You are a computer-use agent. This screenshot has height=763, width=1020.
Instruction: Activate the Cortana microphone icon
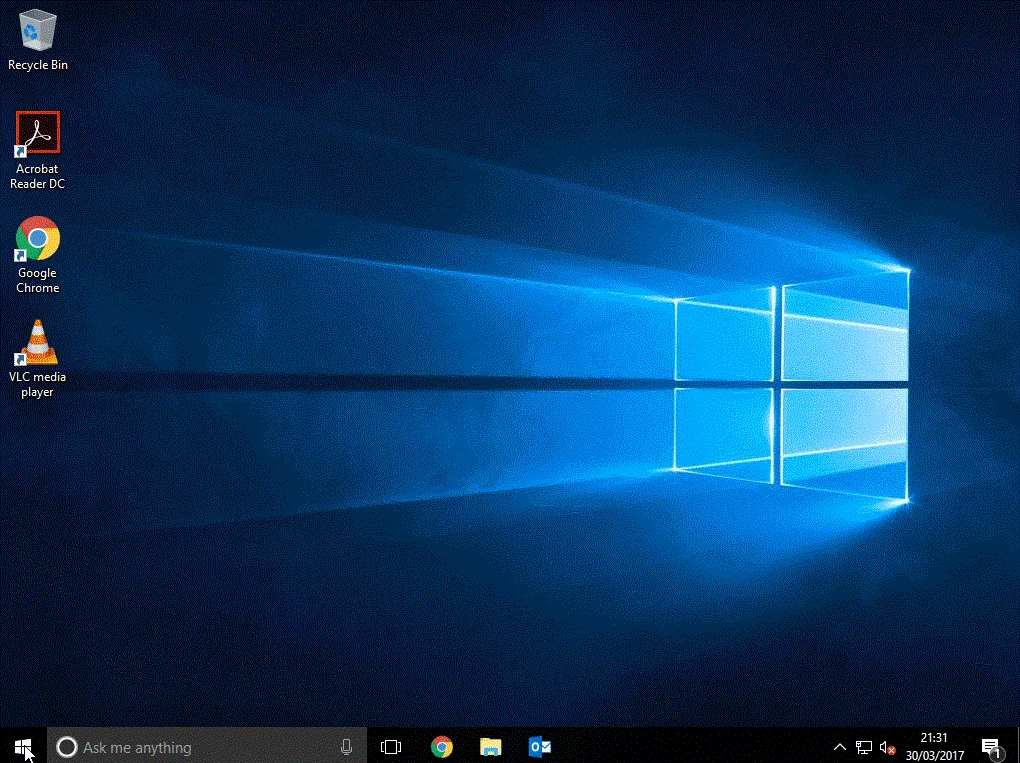point(346,747)
